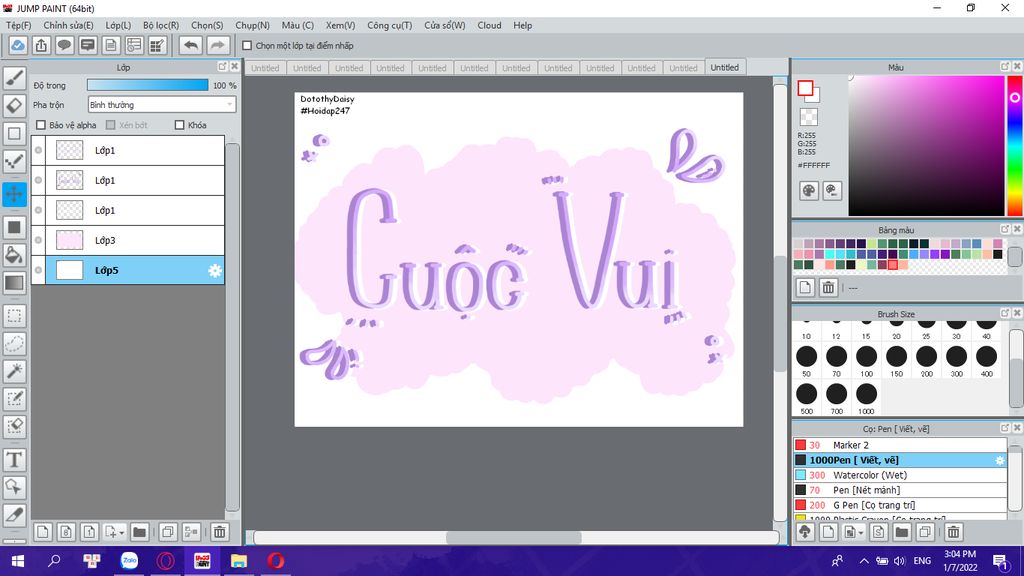Image resolution: width=1024 pixels, height=576 pixels.
Task: Select the Gradient tool
Action: coord(14,283)
